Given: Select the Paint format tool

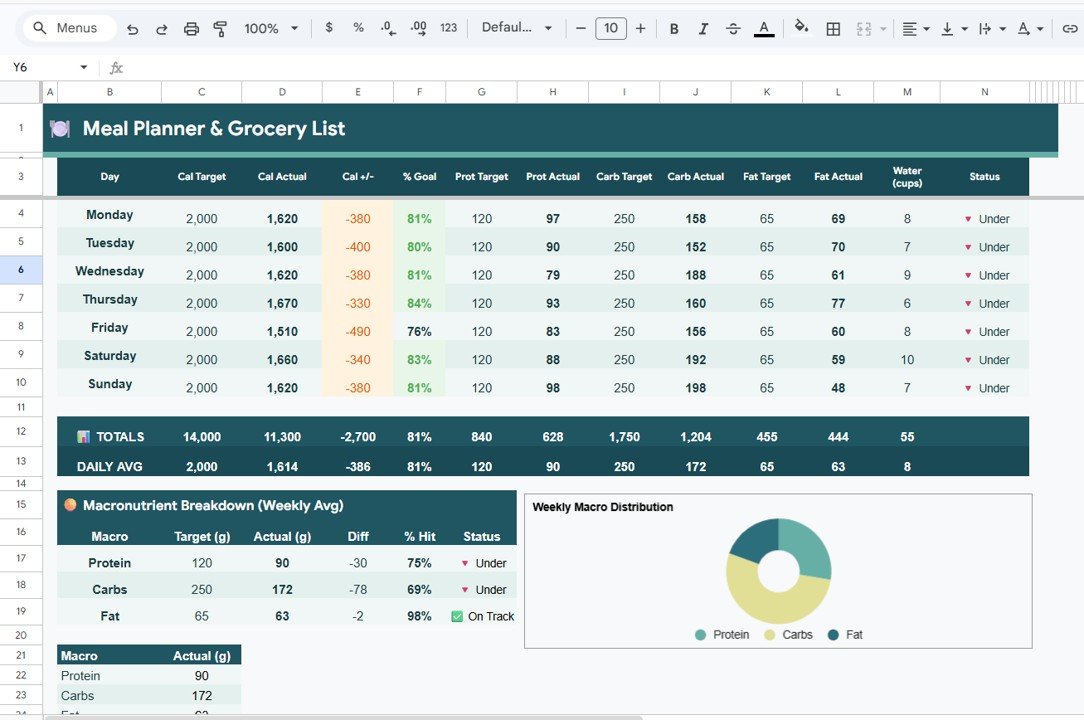Looking at the screenshot, I should point(220,28).
